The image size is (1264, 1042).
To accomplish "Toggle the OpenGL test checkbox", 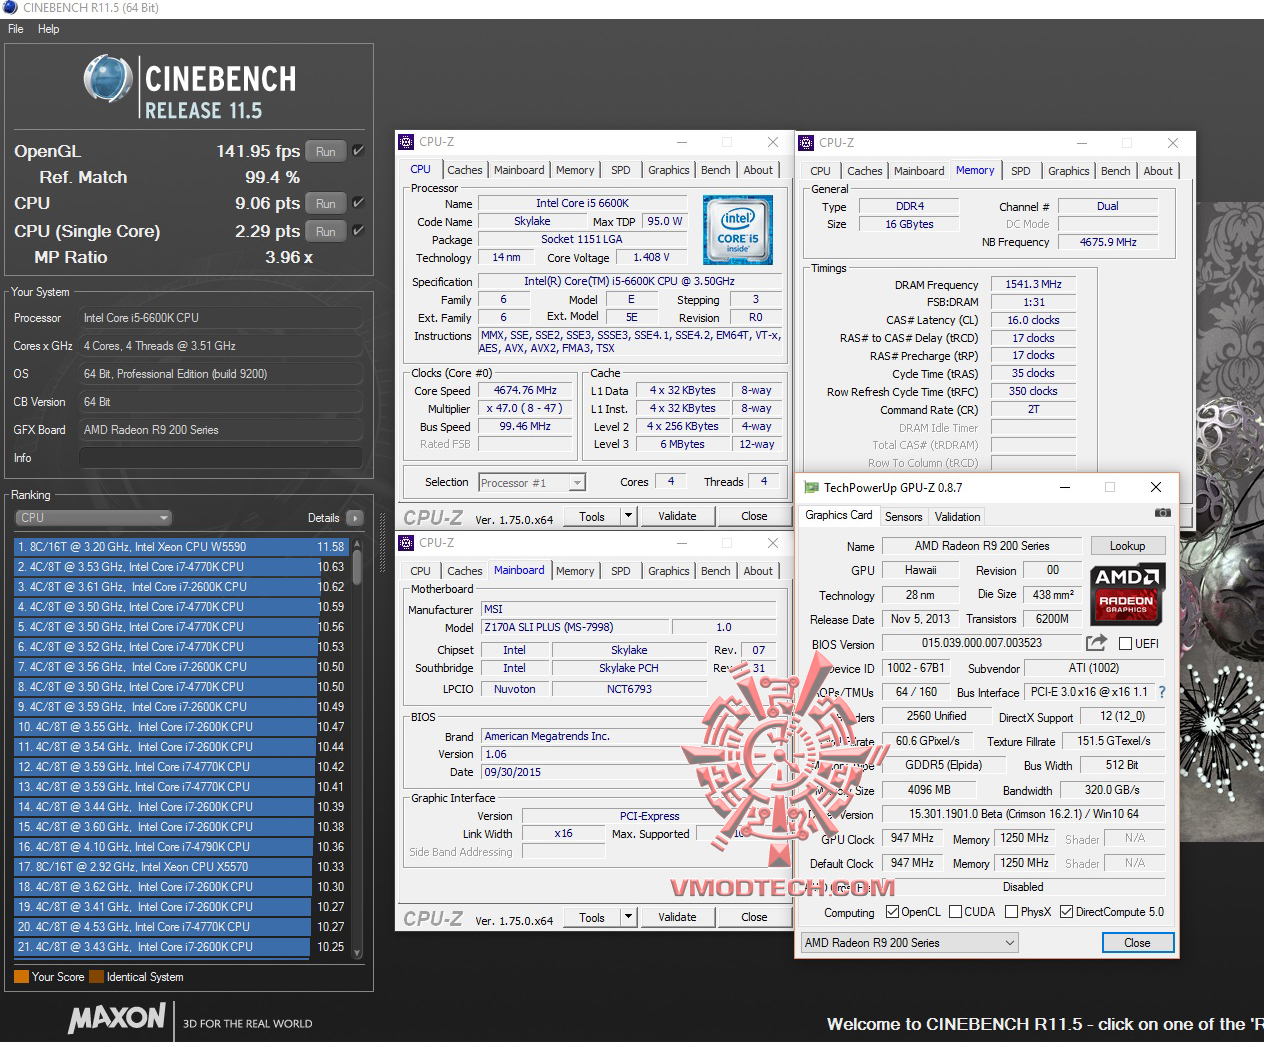I will [358, 151].
